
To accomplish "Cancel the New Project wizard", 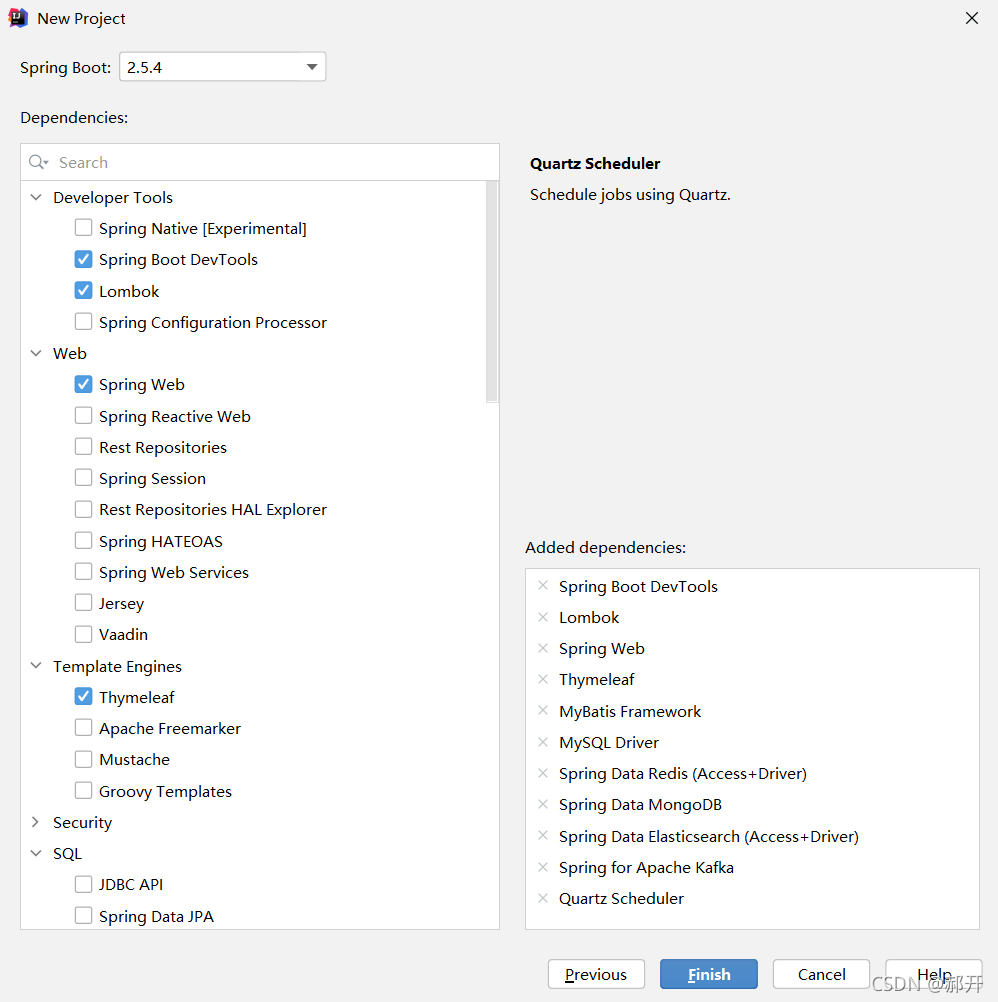I will (x=821, y=974).
